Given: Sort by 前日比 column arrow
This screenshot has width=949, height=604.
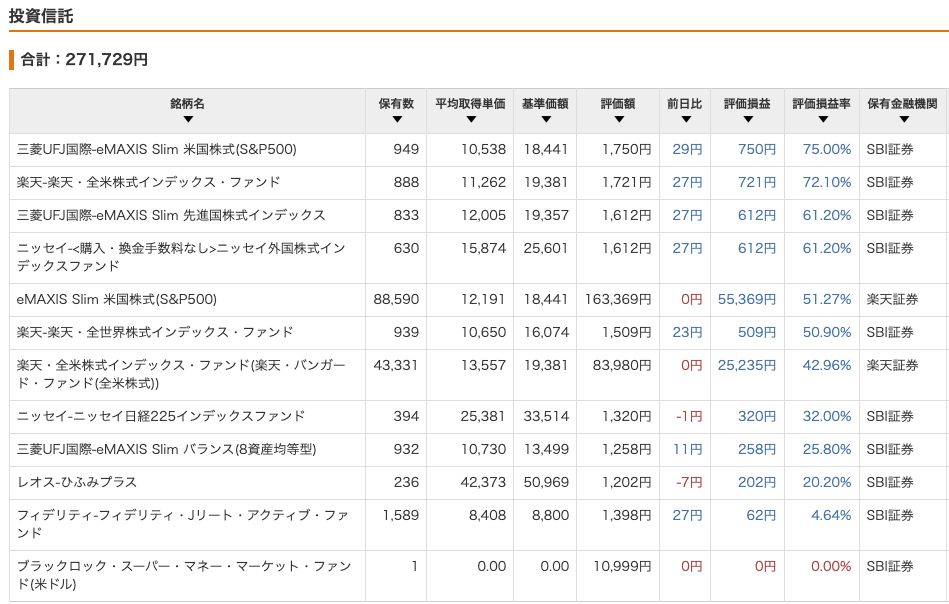Looking at the screenshot, I should pyautogui.click(x=686, y=119).
